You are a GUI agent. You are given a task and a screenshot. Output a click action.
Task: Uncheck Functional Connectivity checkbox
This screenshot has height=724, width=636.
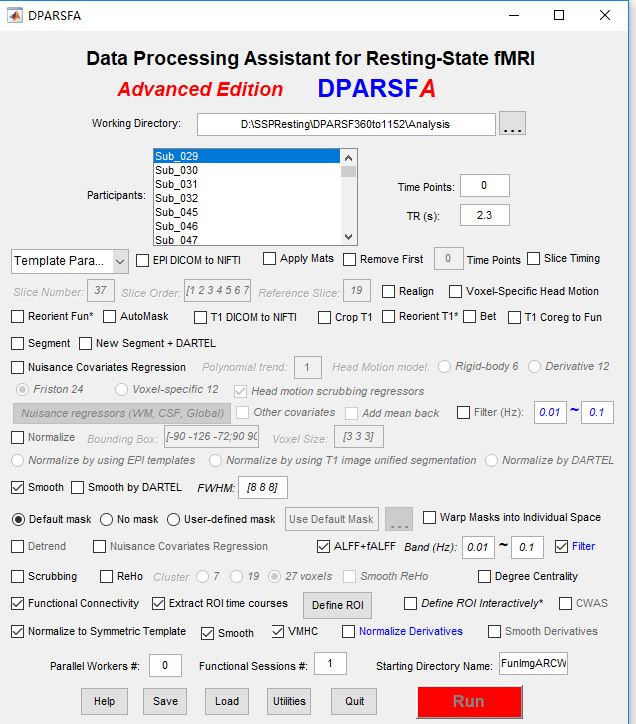coord(18,603)
